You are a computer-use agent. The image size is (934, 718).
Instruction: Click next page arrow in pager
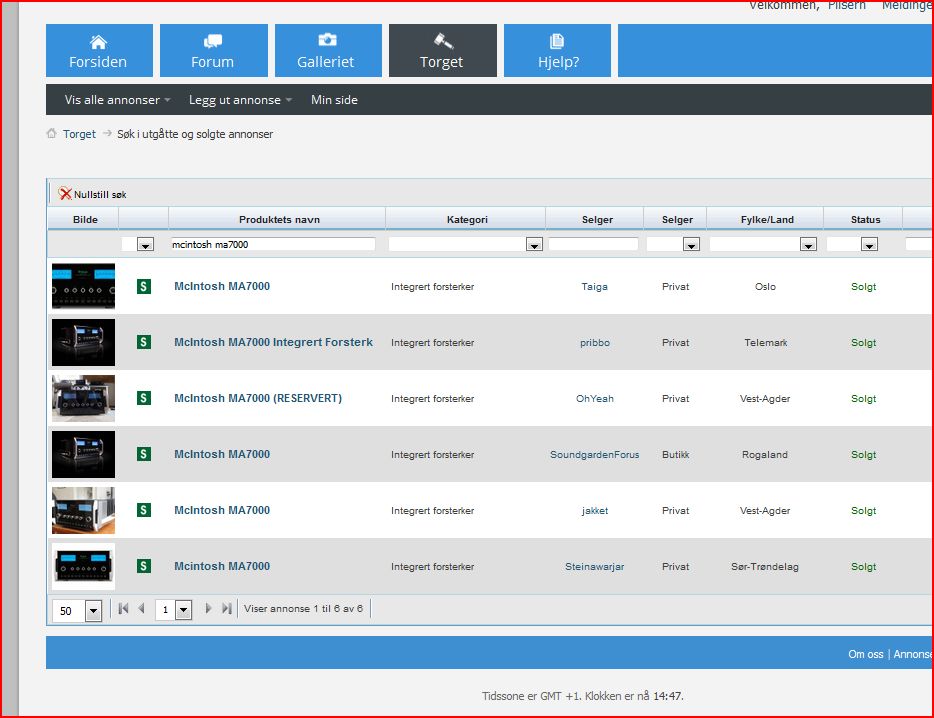pos(208,608)
